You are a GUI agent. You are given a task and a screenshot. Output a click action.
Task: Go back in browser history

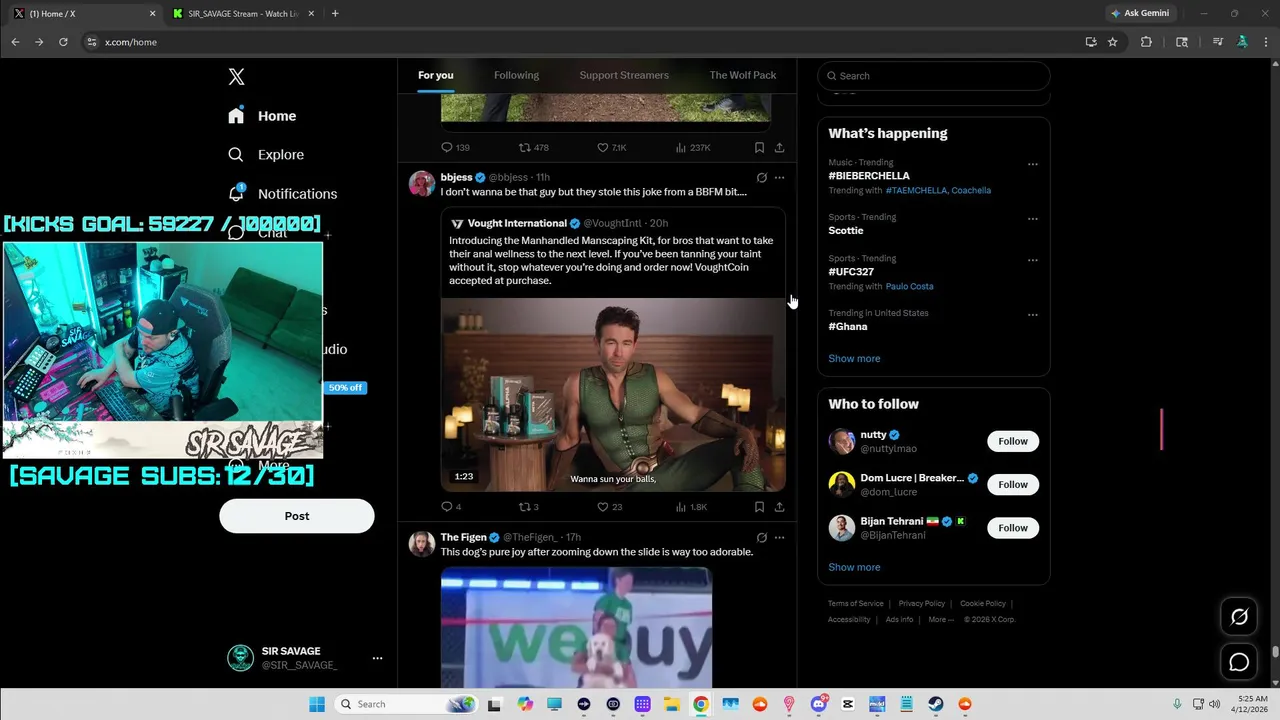pyautogui.click(x=15, y=42)
